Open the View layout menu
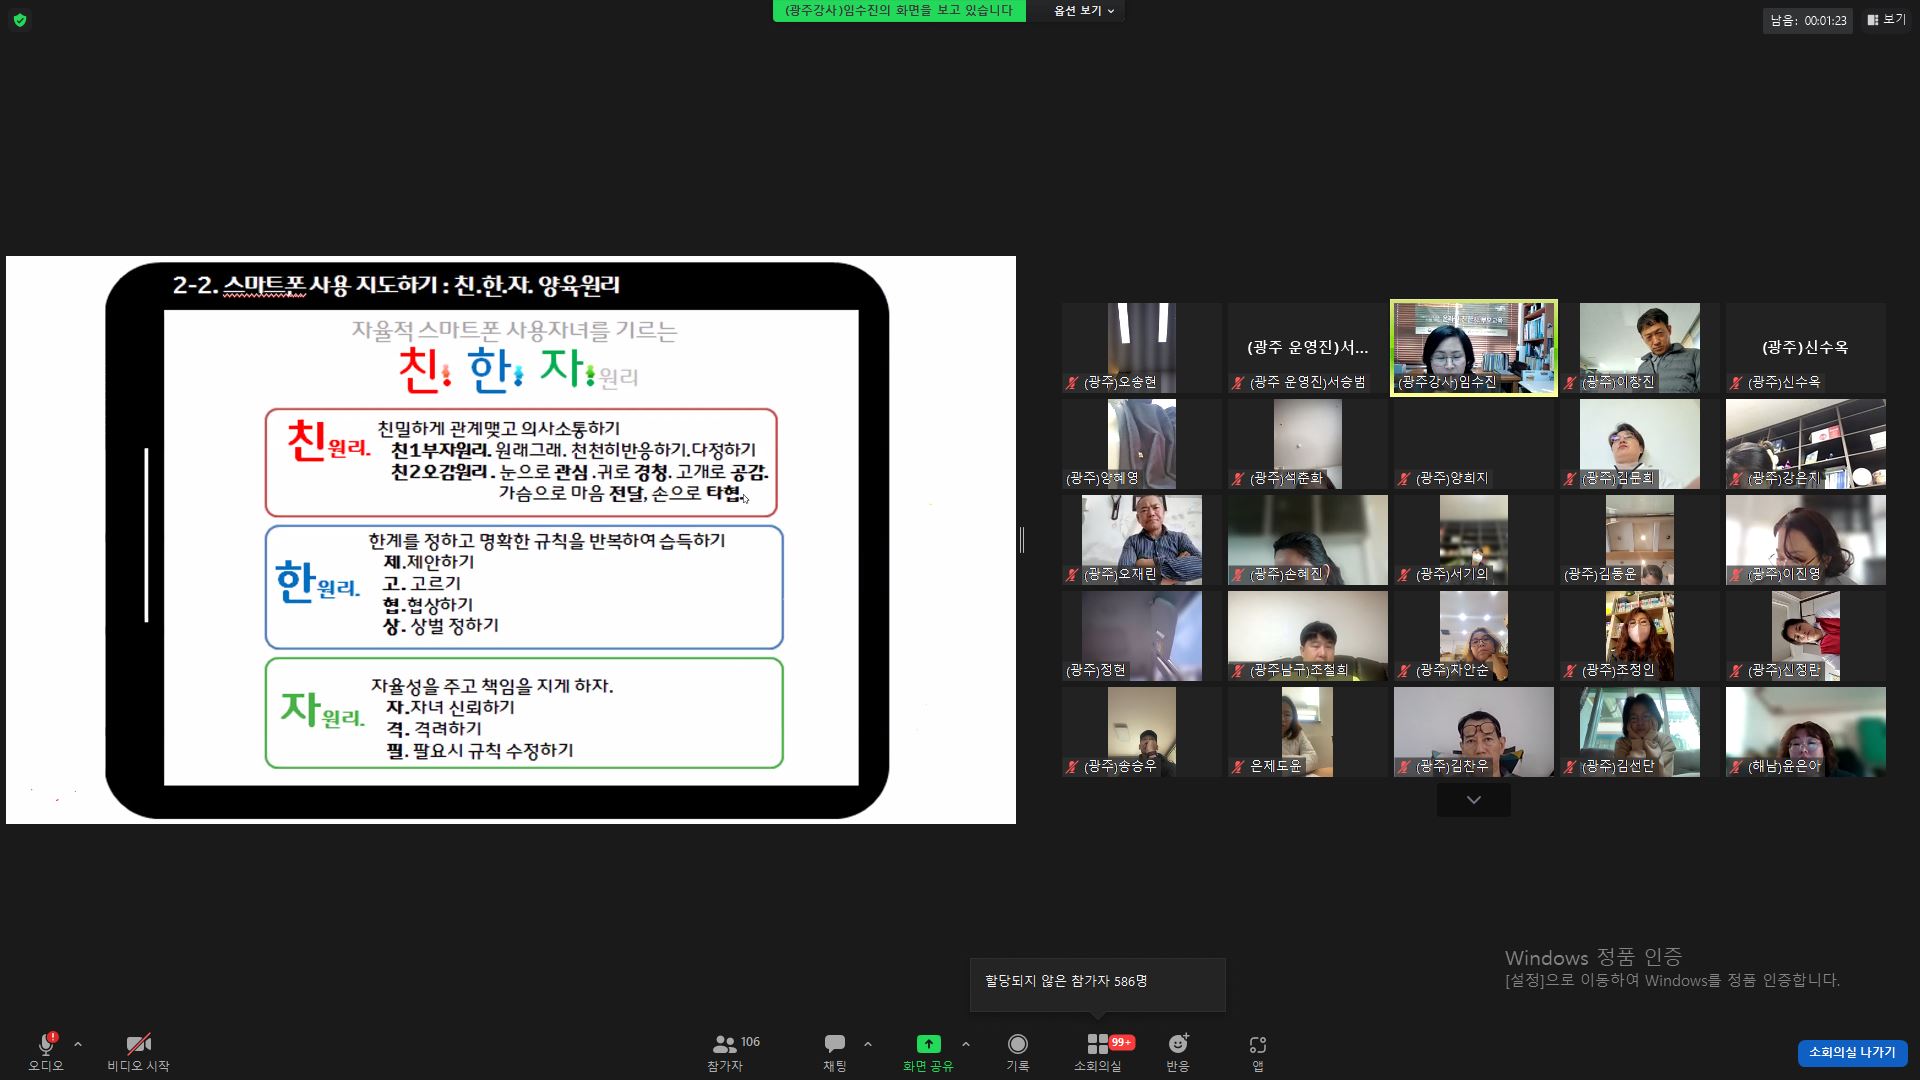Image resolution: width=1920 pixels, height=1080 pixels. [1886, 20]
